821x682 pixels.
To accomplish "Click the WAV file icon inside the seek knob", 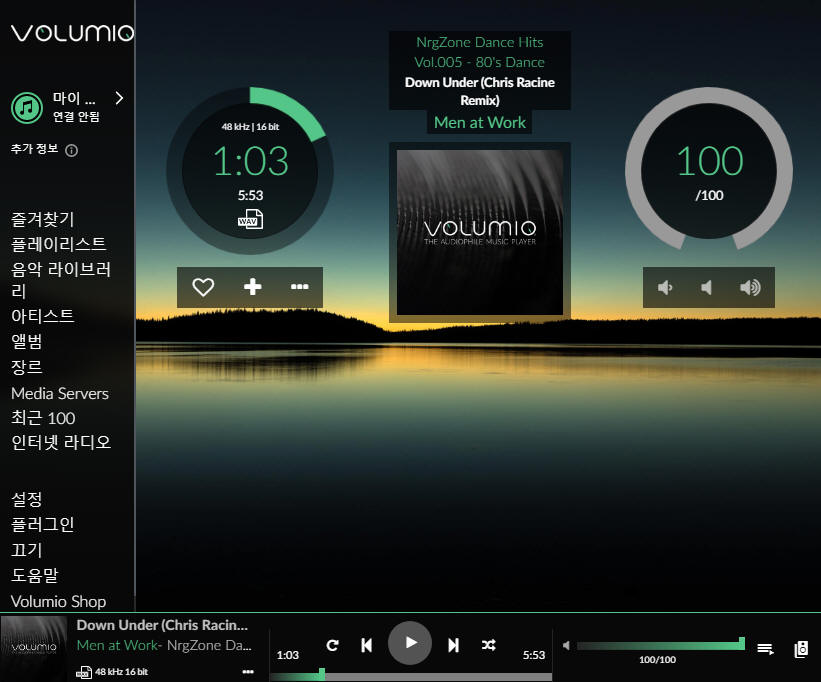I will point(250,219).
